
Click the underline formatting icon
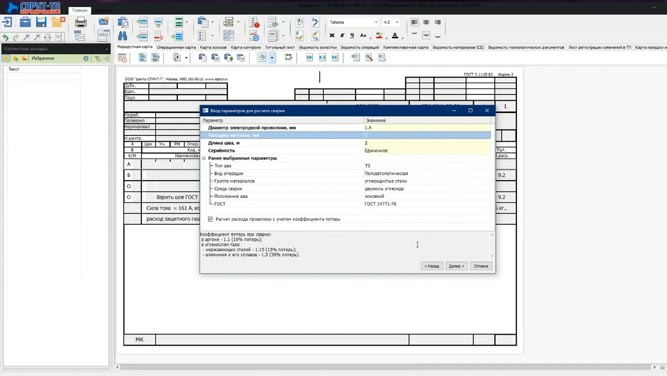pos(352,35)
